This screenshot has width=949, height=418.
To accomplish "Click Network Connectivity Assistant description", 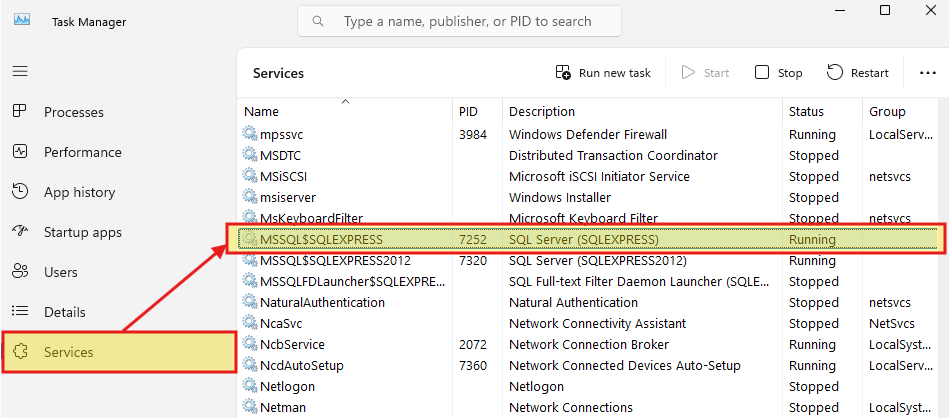I will [x=597, y=324].
